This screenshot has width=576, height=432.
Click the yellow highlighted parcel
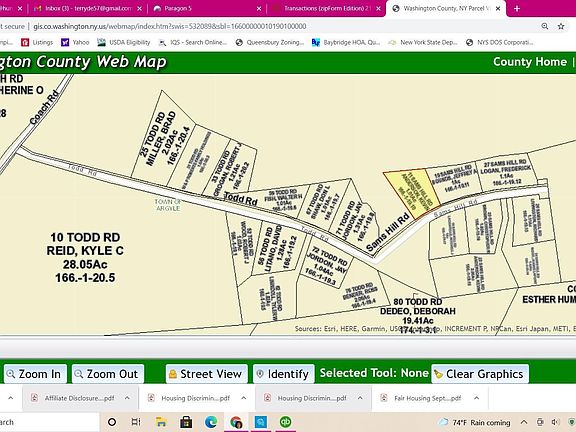412,193
